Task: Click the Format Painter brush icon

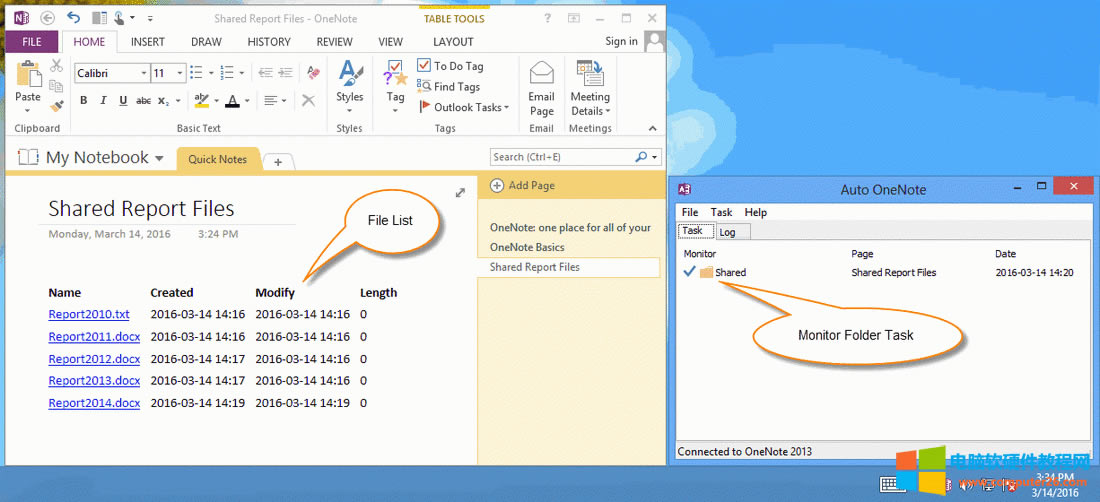Action: coord(57,106)
